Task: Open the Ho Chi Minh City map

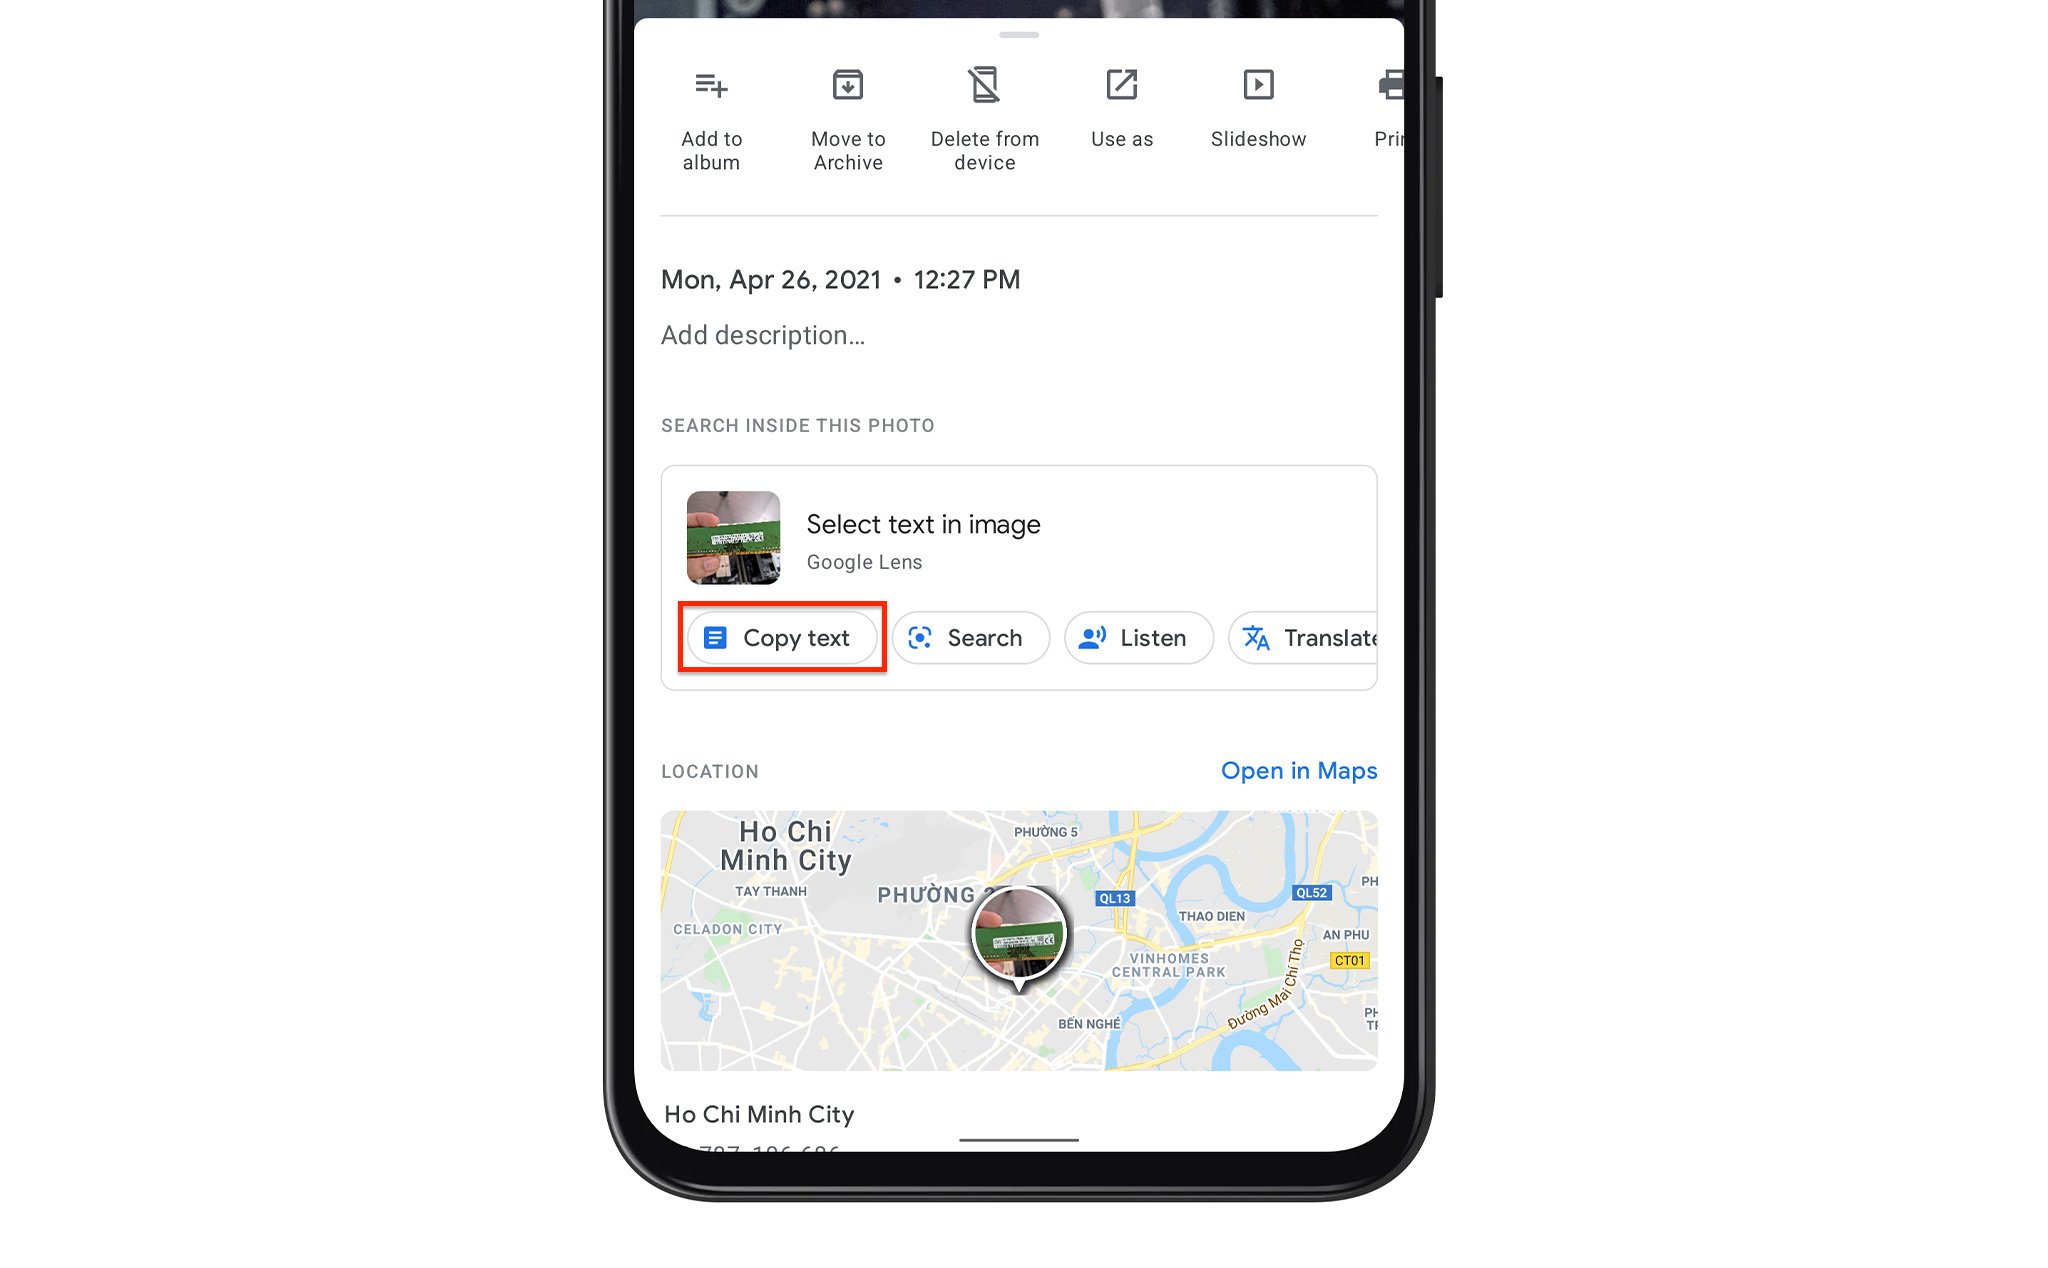Action: (1298, 771)
